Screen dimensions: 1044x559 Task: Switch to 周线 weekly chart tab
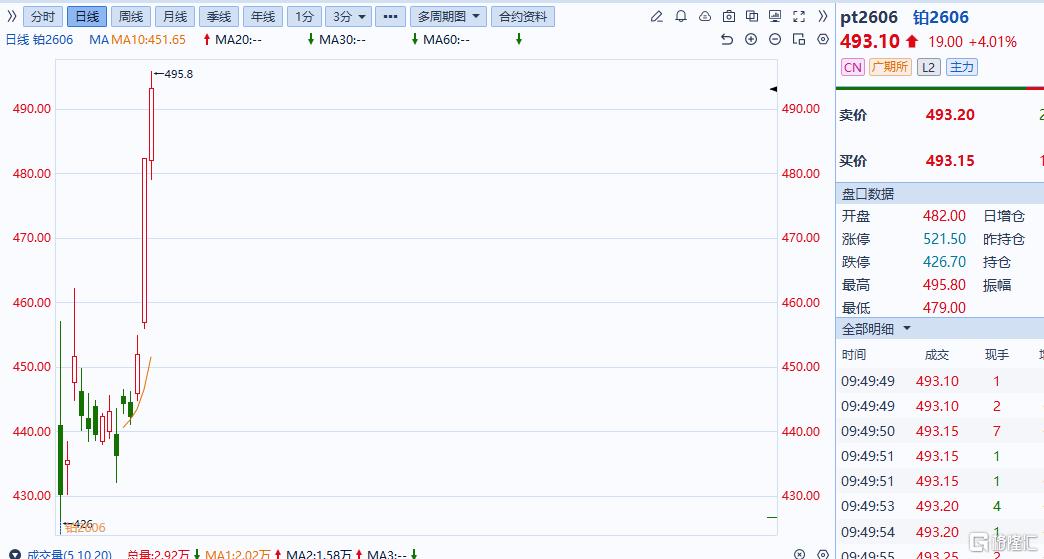click(130, 17)
